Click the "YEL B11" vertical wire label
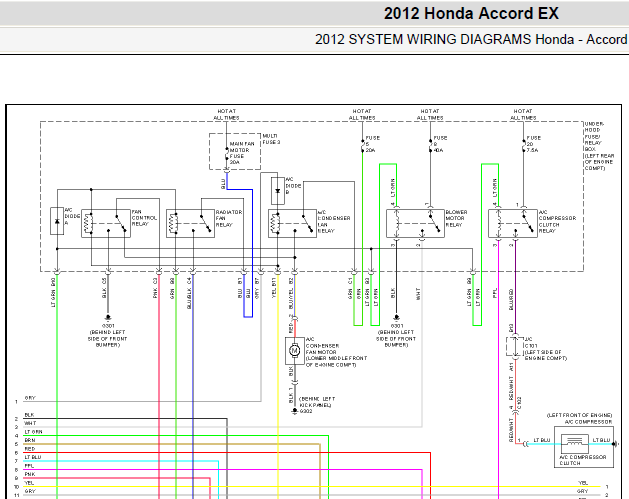Image resolution: width=629 pixels, height=499 pixels. coord(274,288)
